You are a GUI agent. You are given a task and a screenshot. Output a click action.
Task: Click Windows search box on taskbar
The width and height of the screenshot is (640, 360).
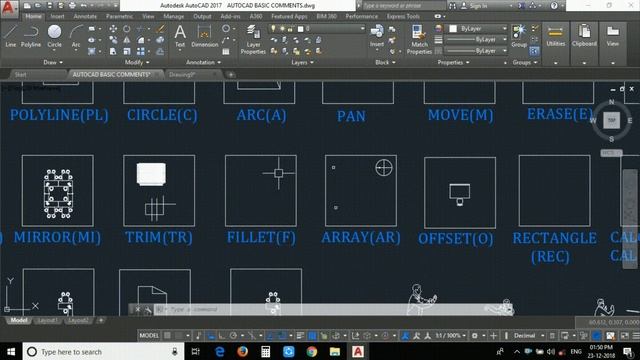102,351
